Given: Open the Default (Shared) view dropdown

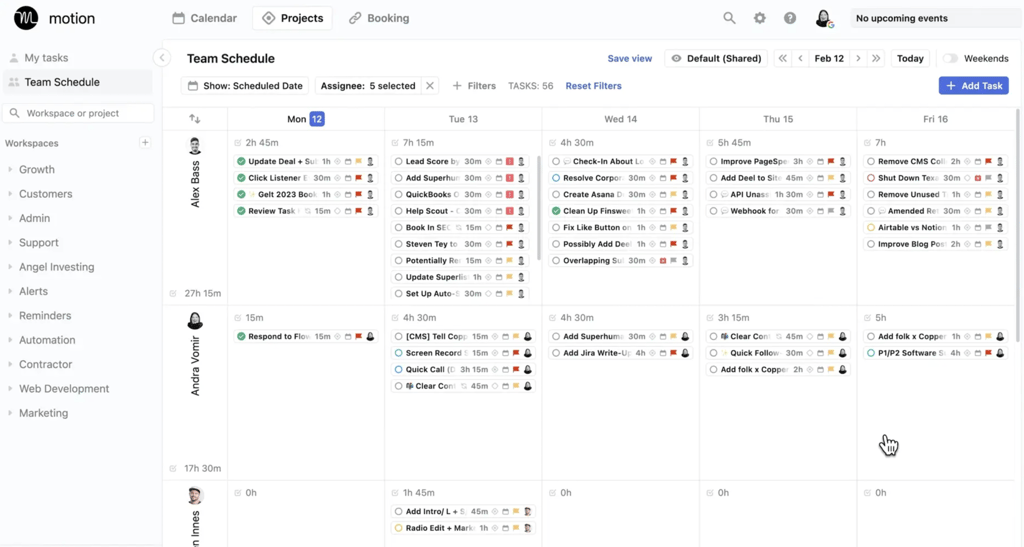Looking at the screenshot, I should pos(716,58).
